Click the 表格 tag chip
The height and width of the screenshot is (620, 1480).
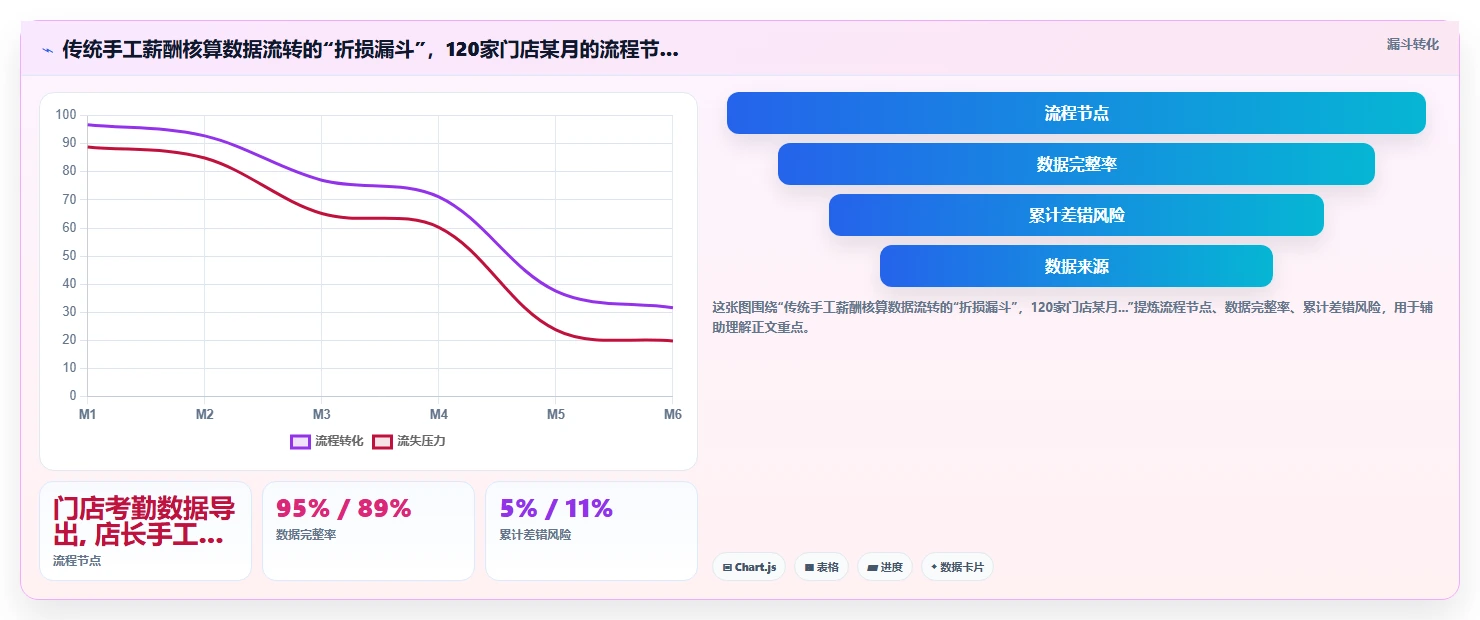pos(821,567)
